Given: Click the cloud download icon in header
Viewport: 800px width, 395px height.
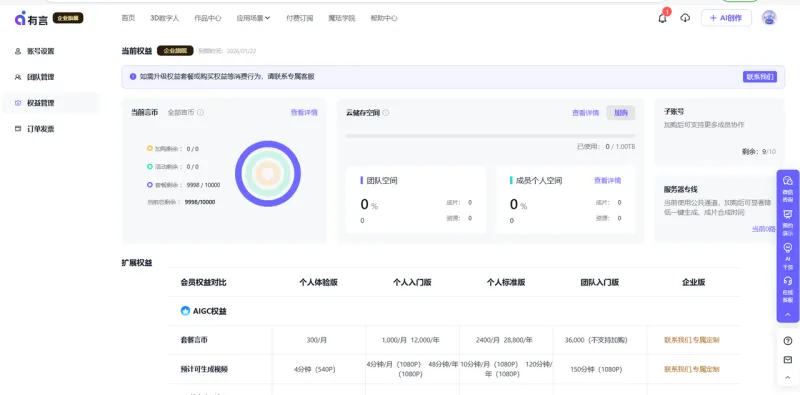Looking at the screenshot, I should [x=685, y=18].
